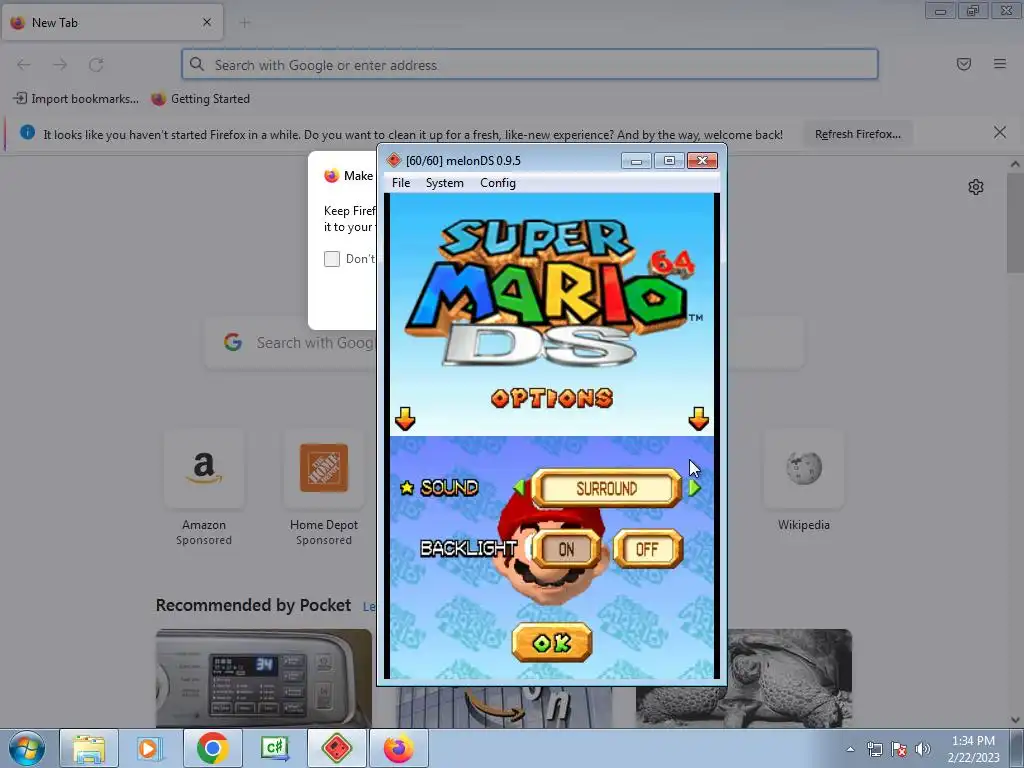Close the New Tab tab
The width and height of the screenshot is (1024, 768).
click(207, 22)
